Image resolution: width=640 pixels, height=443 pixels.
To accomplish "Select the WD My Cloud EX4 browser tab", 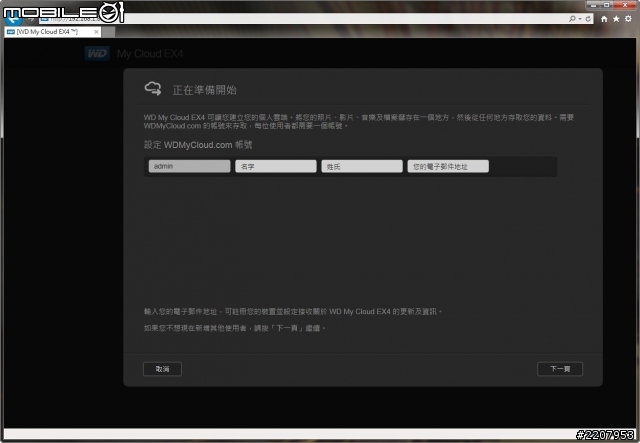I will [x=53, y=32].
